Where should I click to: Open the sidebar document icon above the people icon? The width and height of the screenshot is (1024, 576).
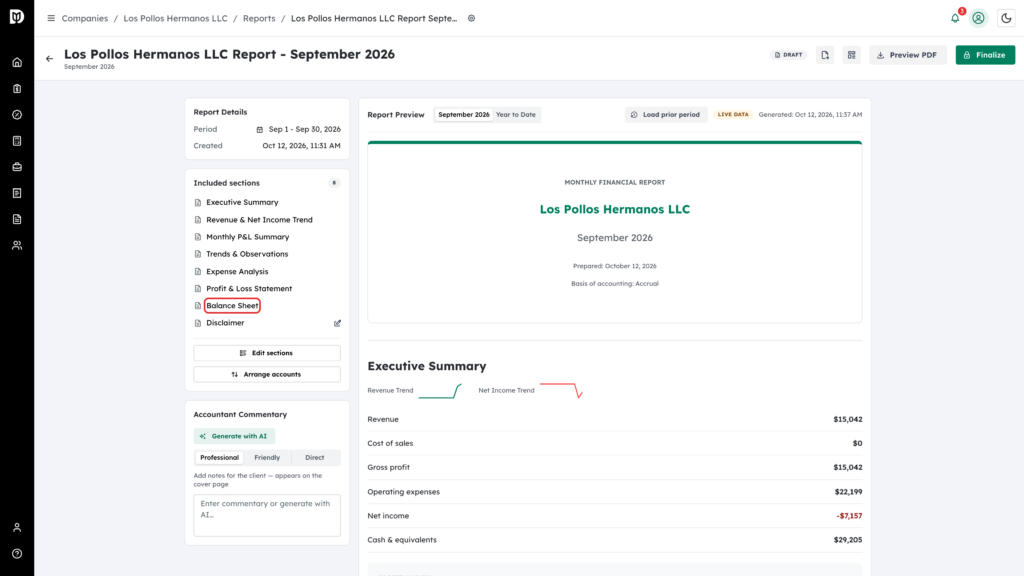[17, 219]
